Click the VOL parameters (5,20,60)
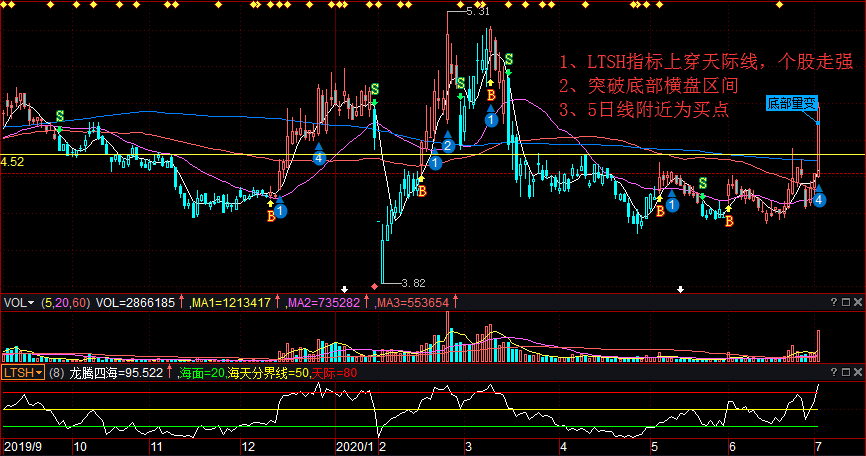Viewport: 866px width, 456px height. pyautogui.click(x=66, y=301)
